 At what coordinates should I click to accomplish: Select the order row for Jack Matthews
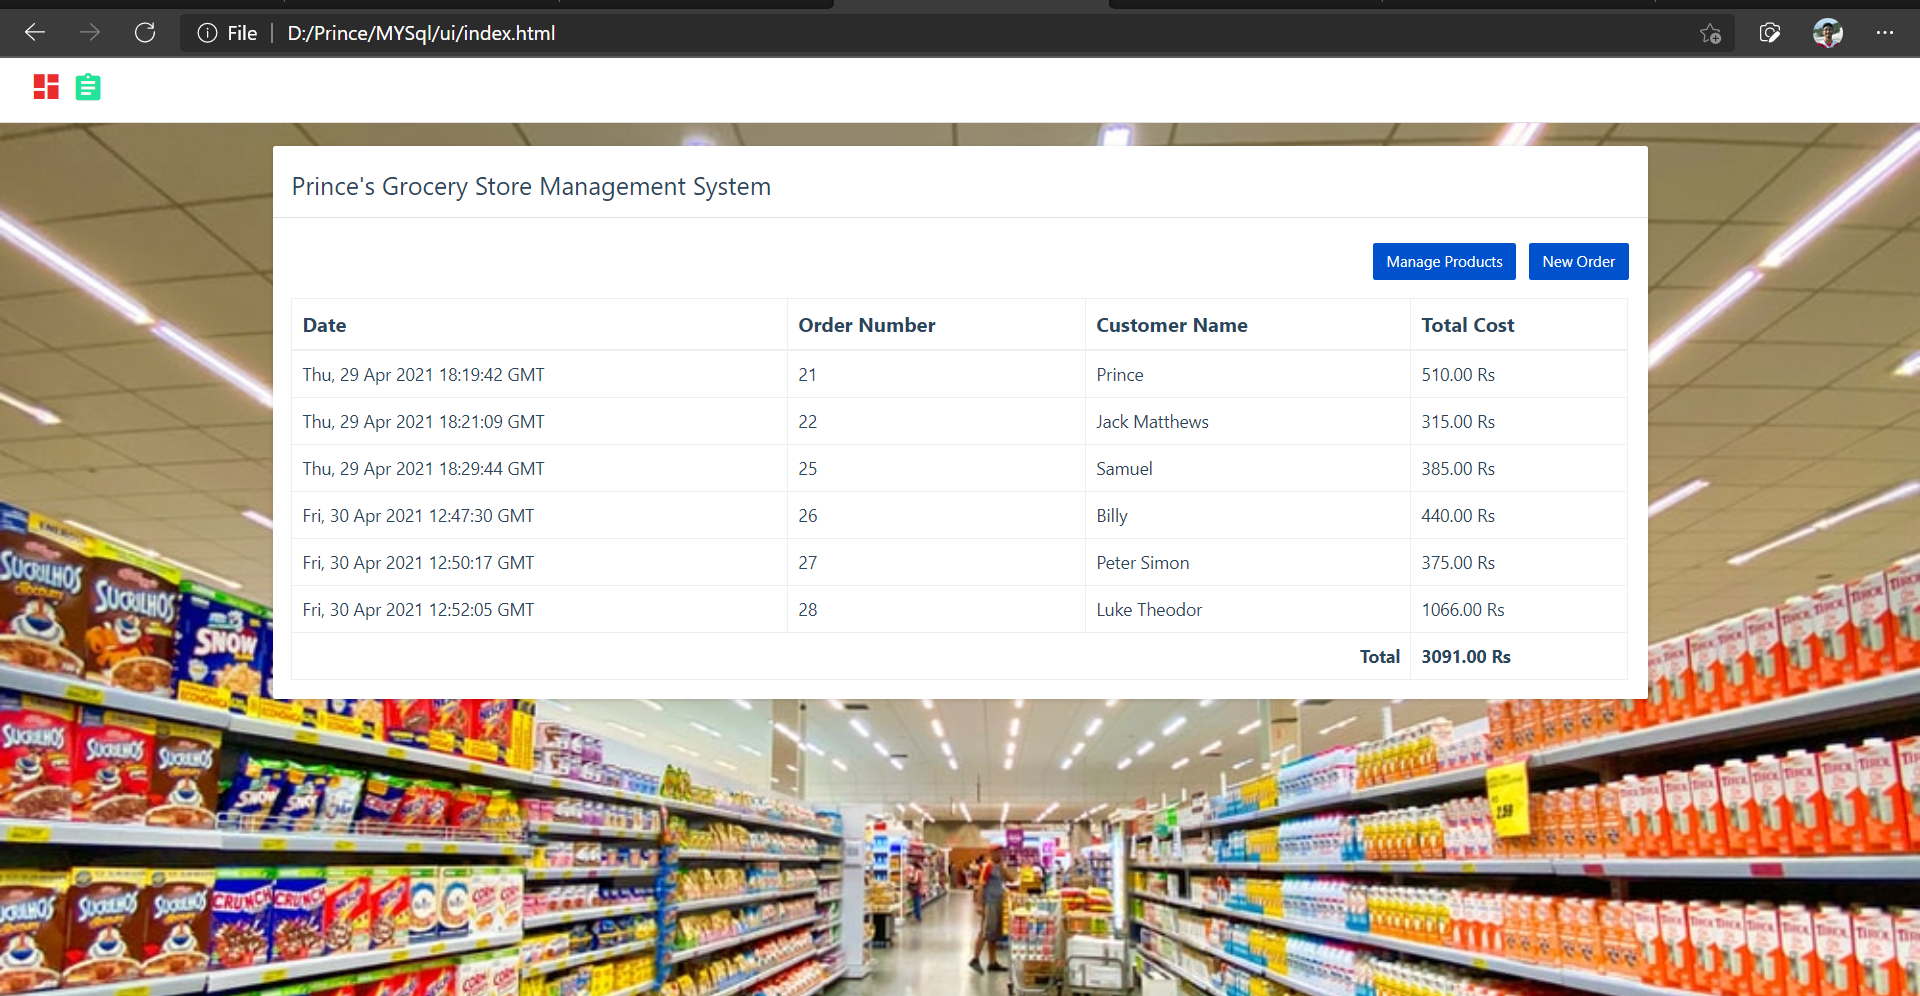(959, 422)
